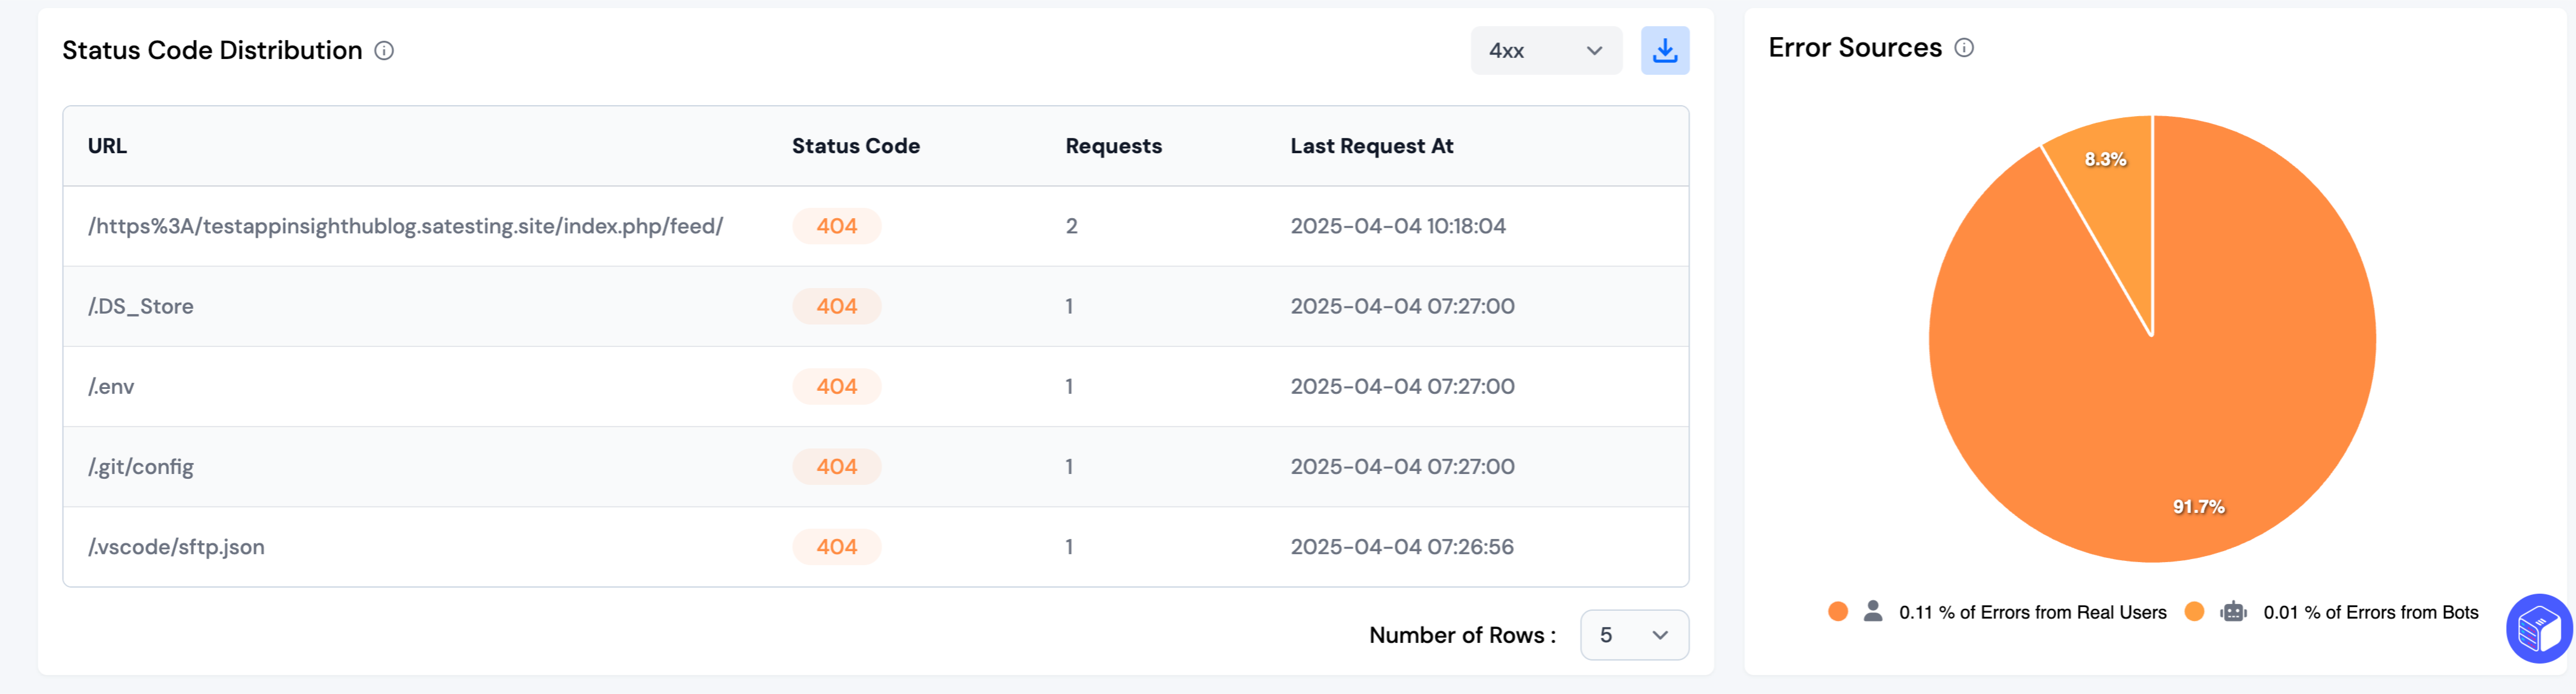Click the URL column header
2576x694 pixels.
107,146
